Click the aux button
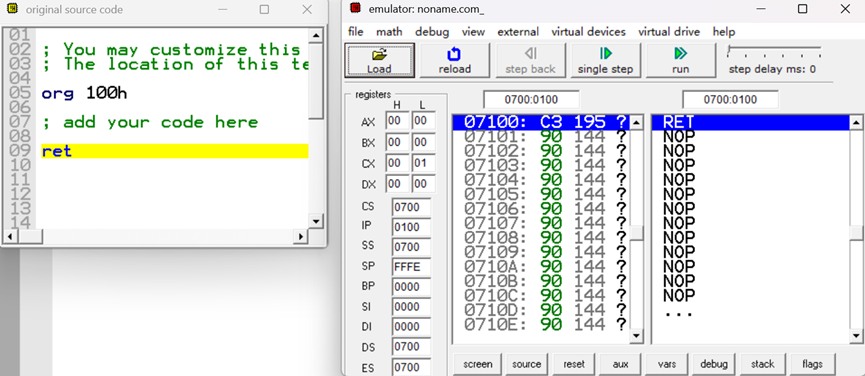 (621, 364)
